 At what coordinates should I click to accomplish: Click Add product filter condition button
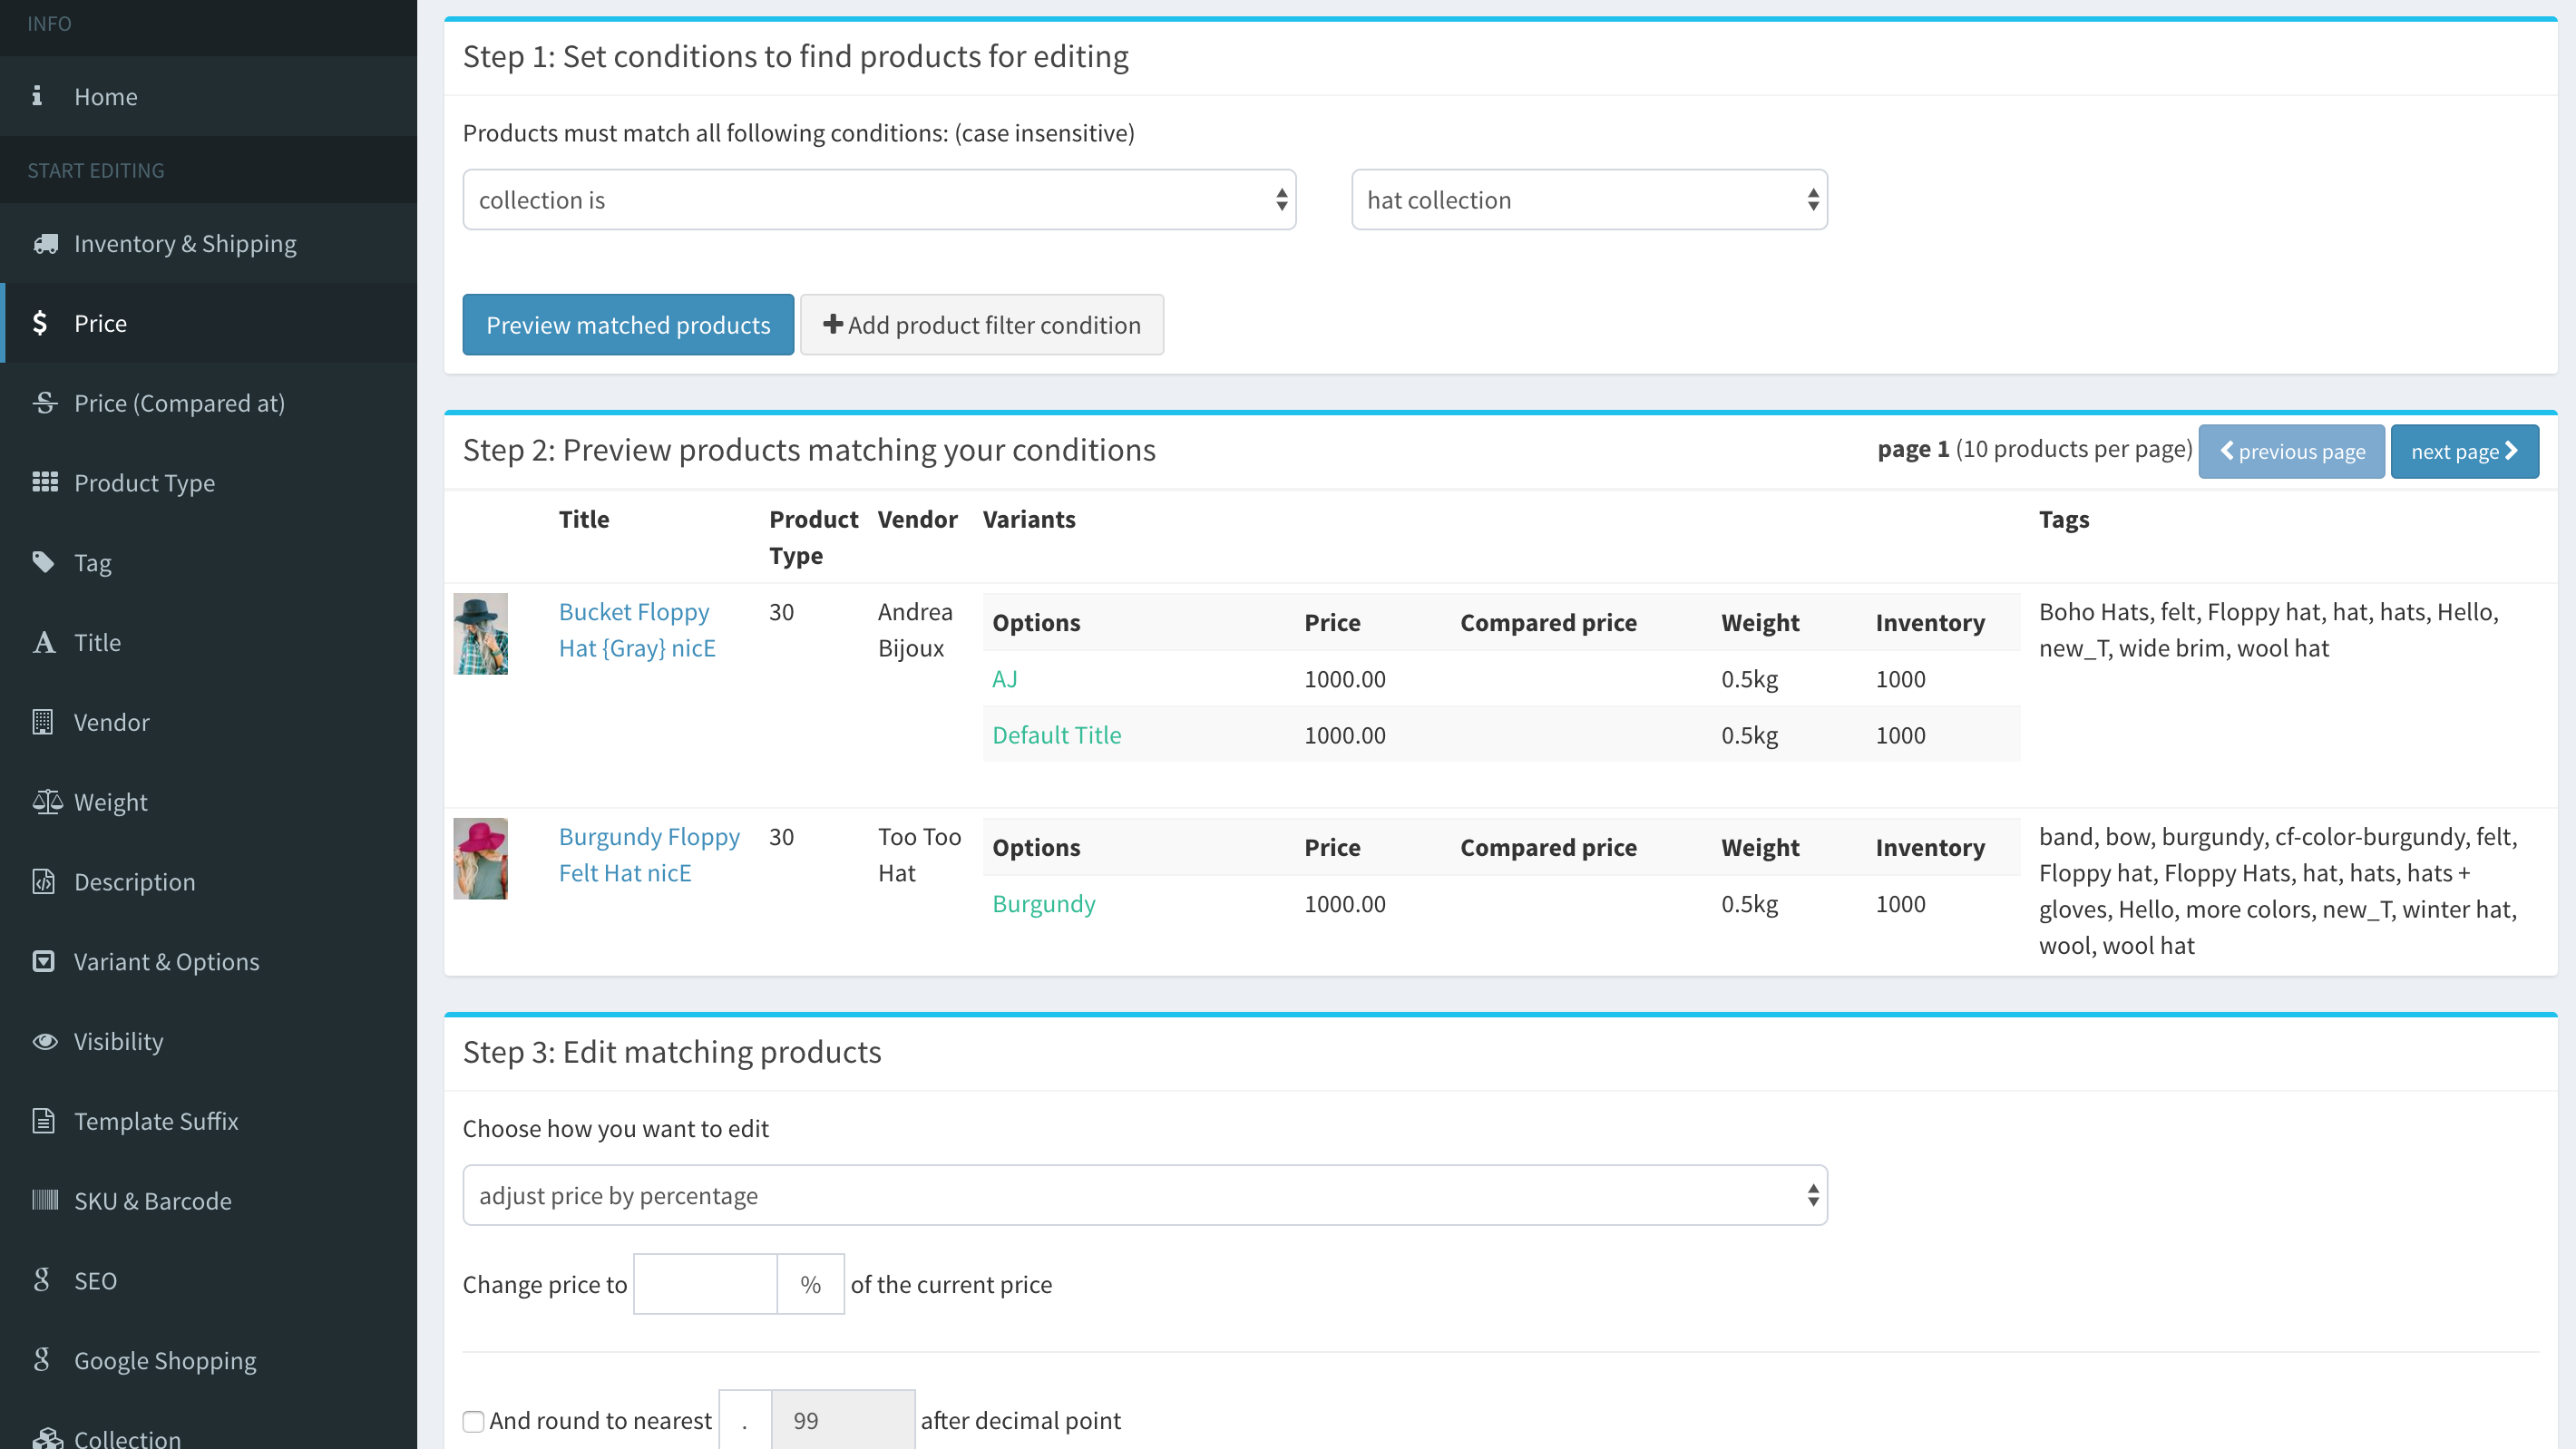click(981, 325)
